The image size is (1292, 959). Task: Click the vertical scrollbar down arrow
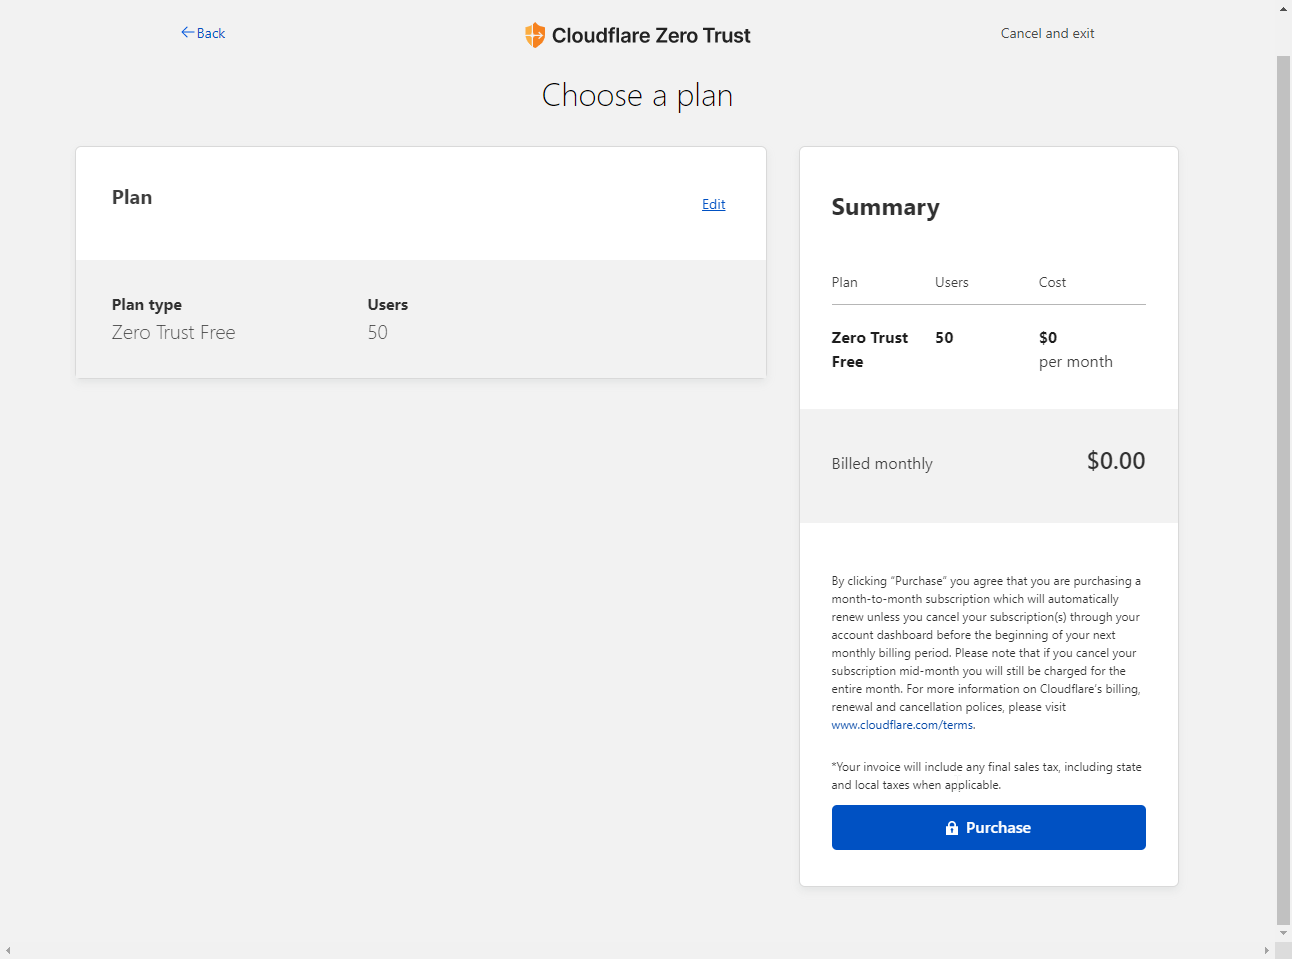[x=1284, y=933]
